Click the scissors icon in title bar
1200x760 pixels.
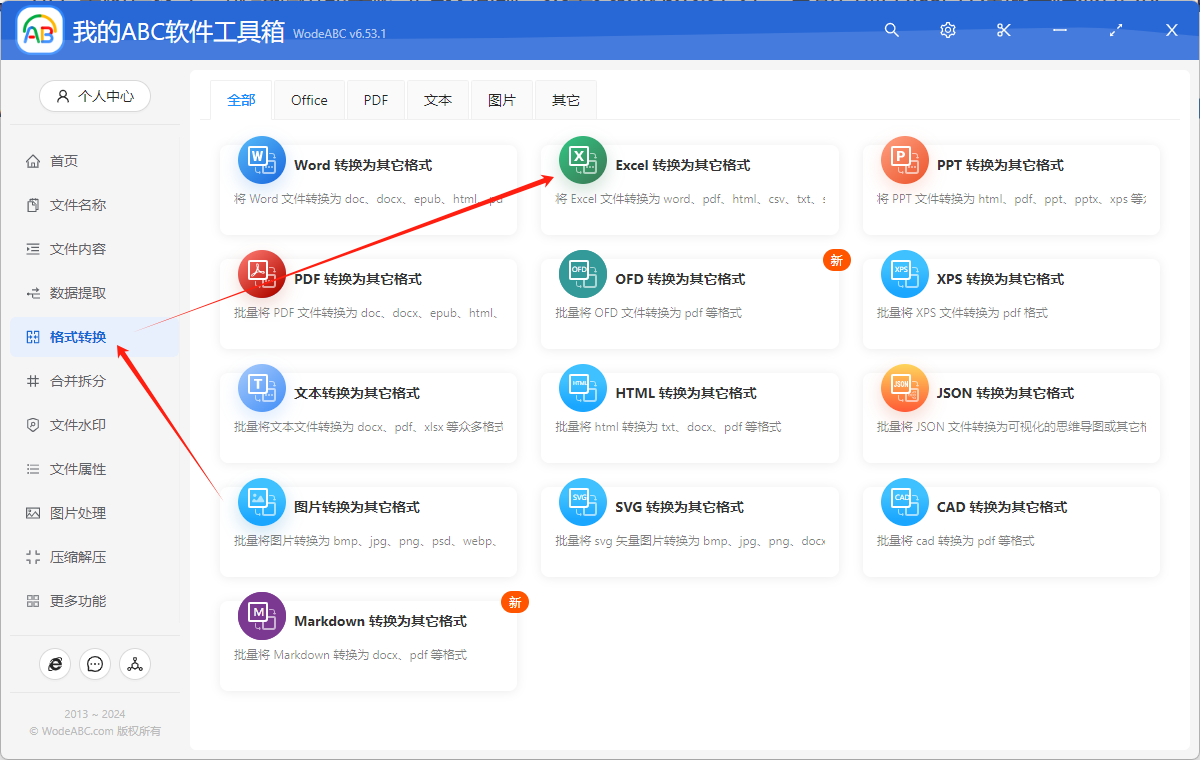pos(1004,31)
